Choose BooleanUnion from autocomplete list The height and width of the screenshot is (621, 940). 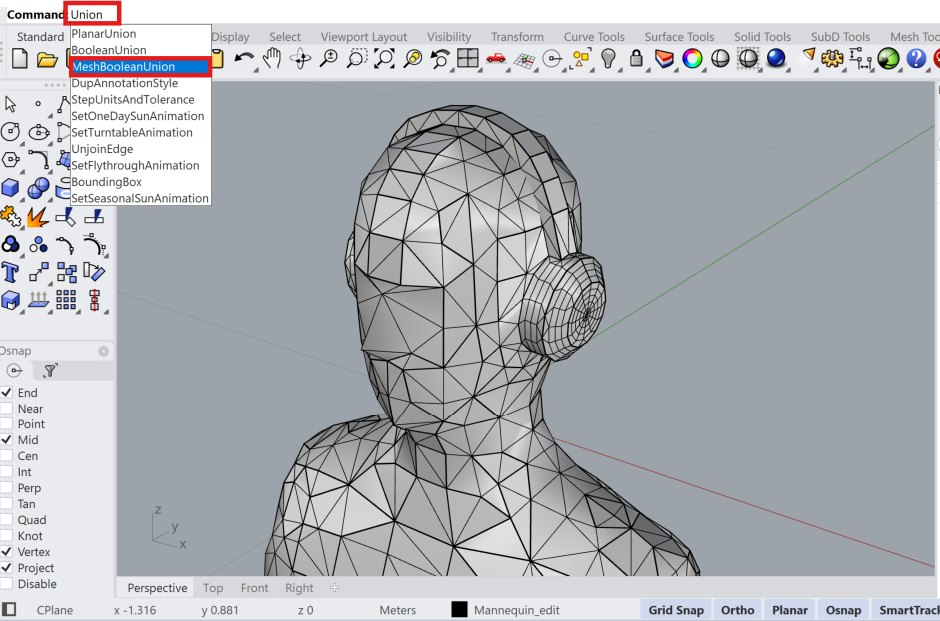(140, 50)
